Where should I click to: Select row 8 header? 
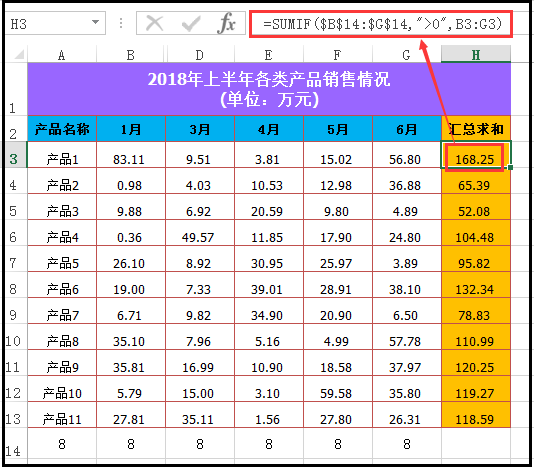click(x=16, y=285)
